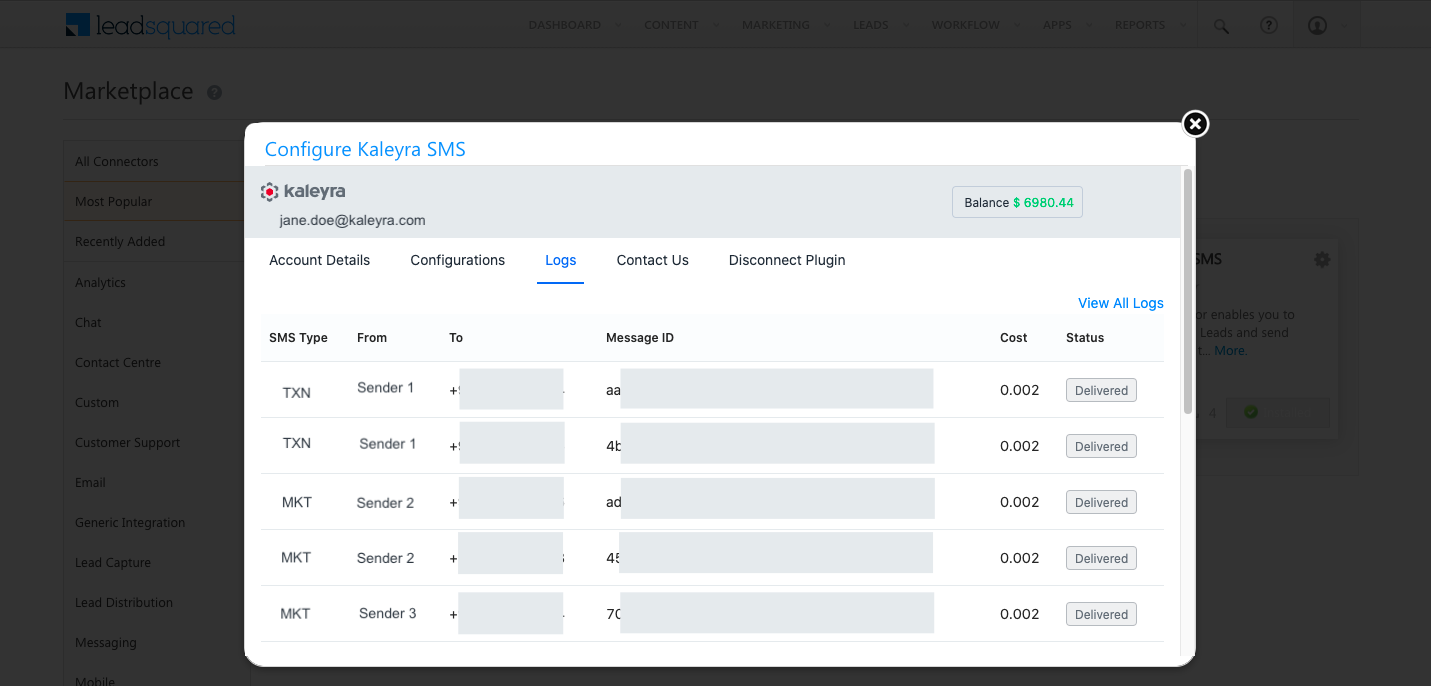Open the Disconnect Plugin tab

click(787, 260)
